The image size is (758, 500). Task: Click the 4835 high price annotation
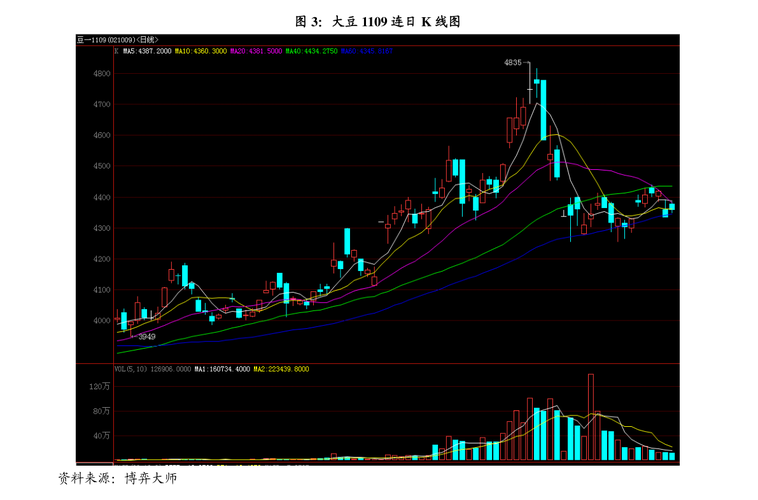coord(512,62)
